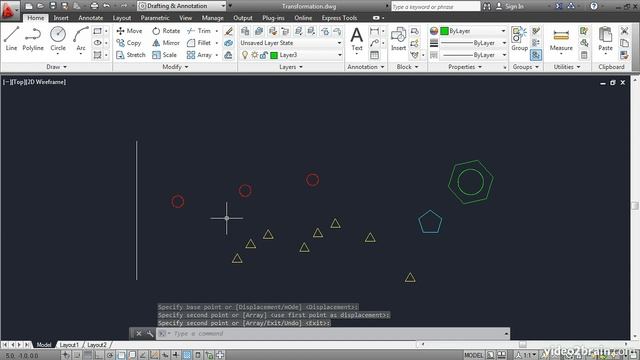Viewport: 640px width, 360px height.
Task: Click the Type a command input field
Action: (333, 333)
